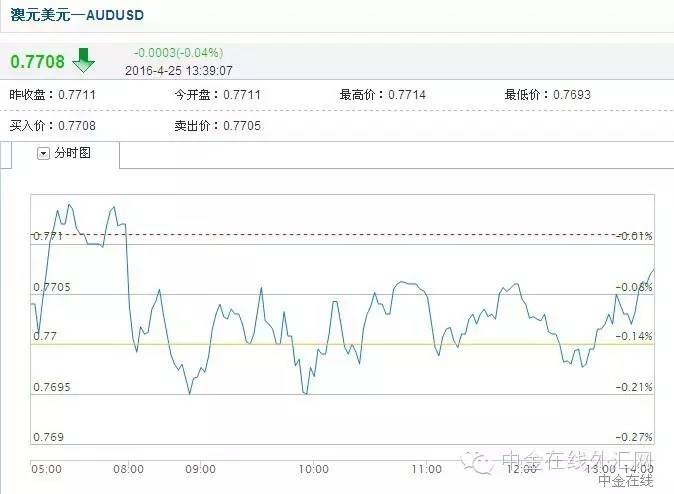This screenshot has width=674, height=494.
Task: Click the current price 0.7708
Action: pyautogui.click(x=37, y=62)
